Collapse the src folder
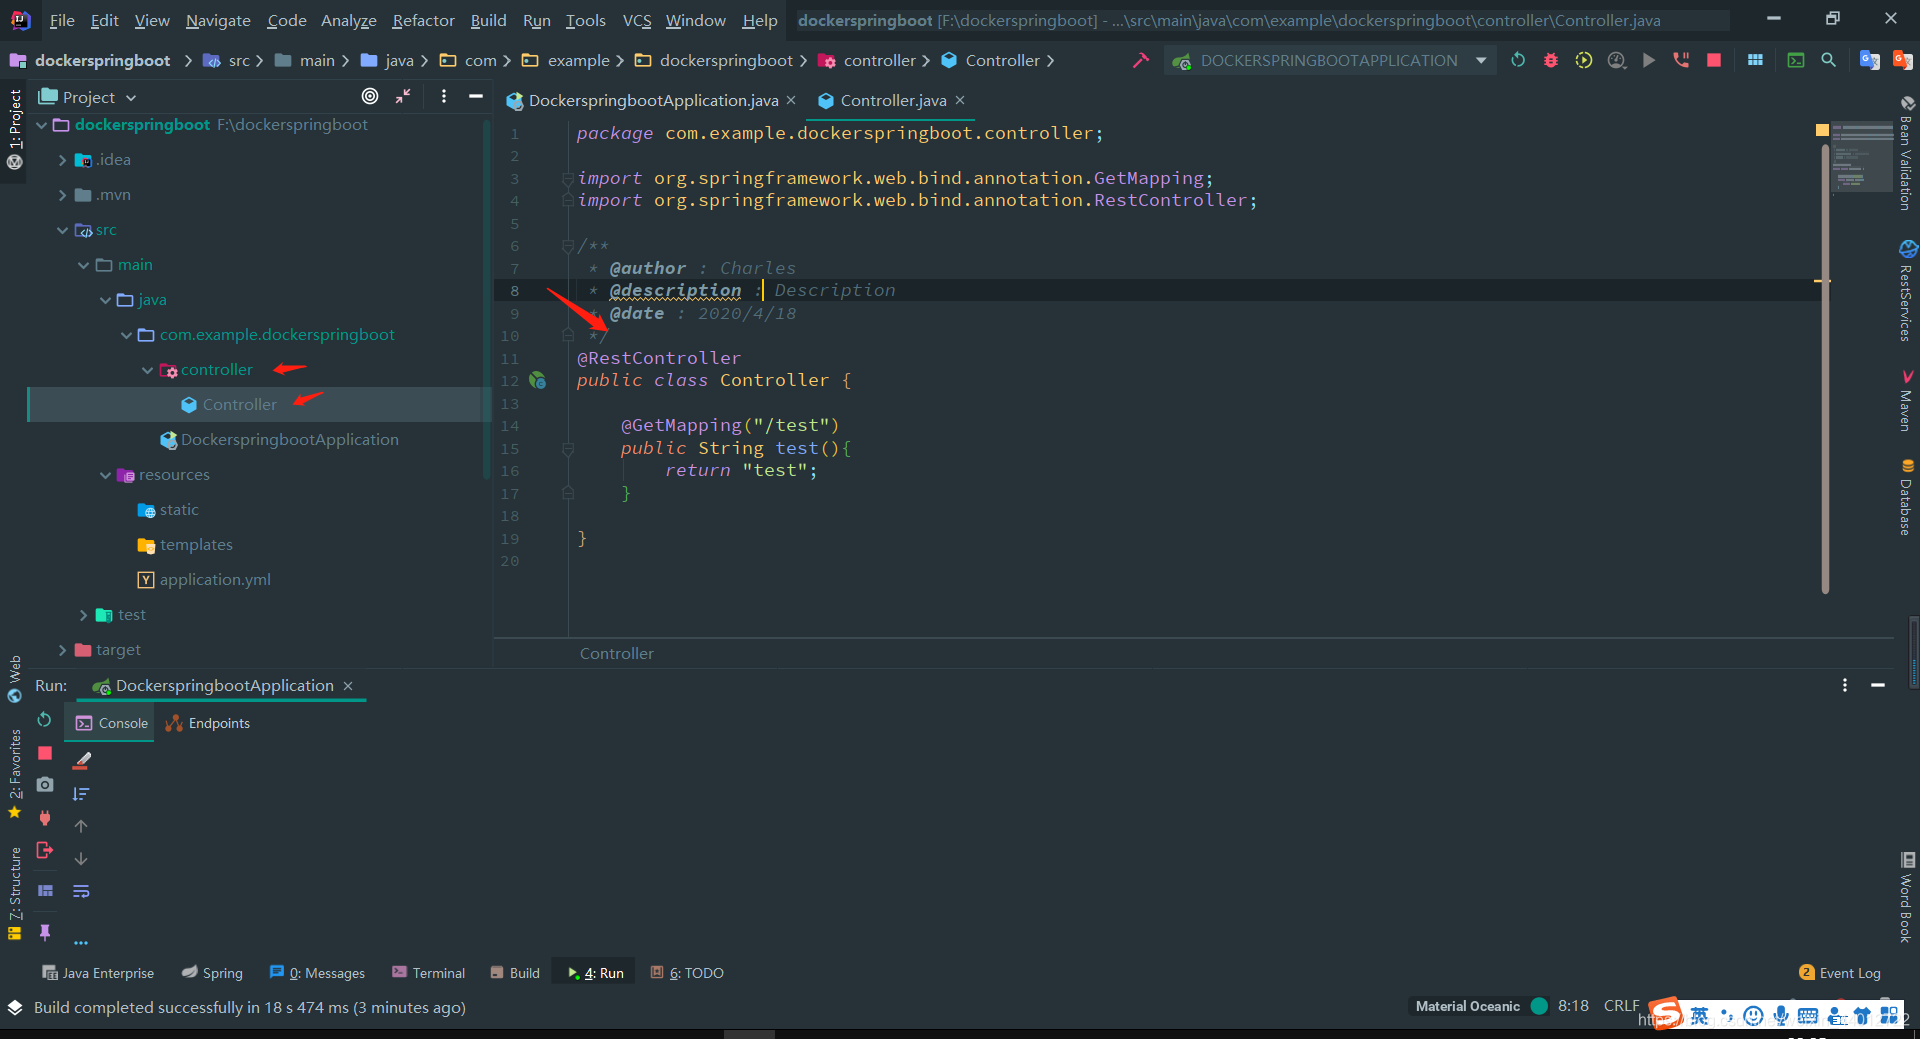1920x1039 pixels. click(x=62, y=230)
